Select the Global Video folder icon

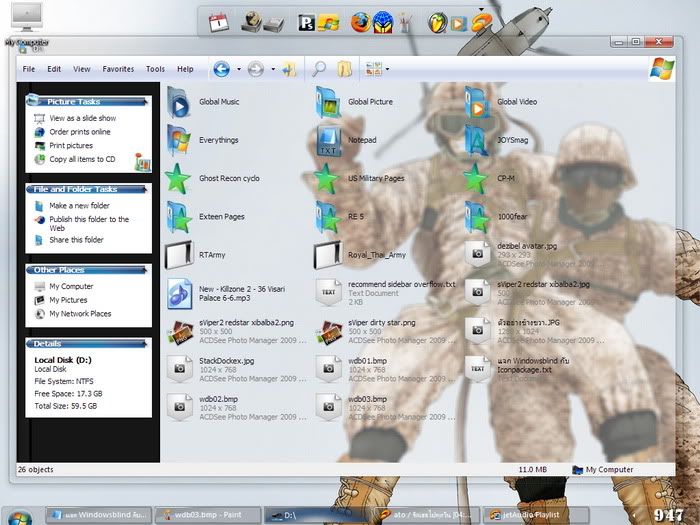pyautogui.click(x=477, y=102)
